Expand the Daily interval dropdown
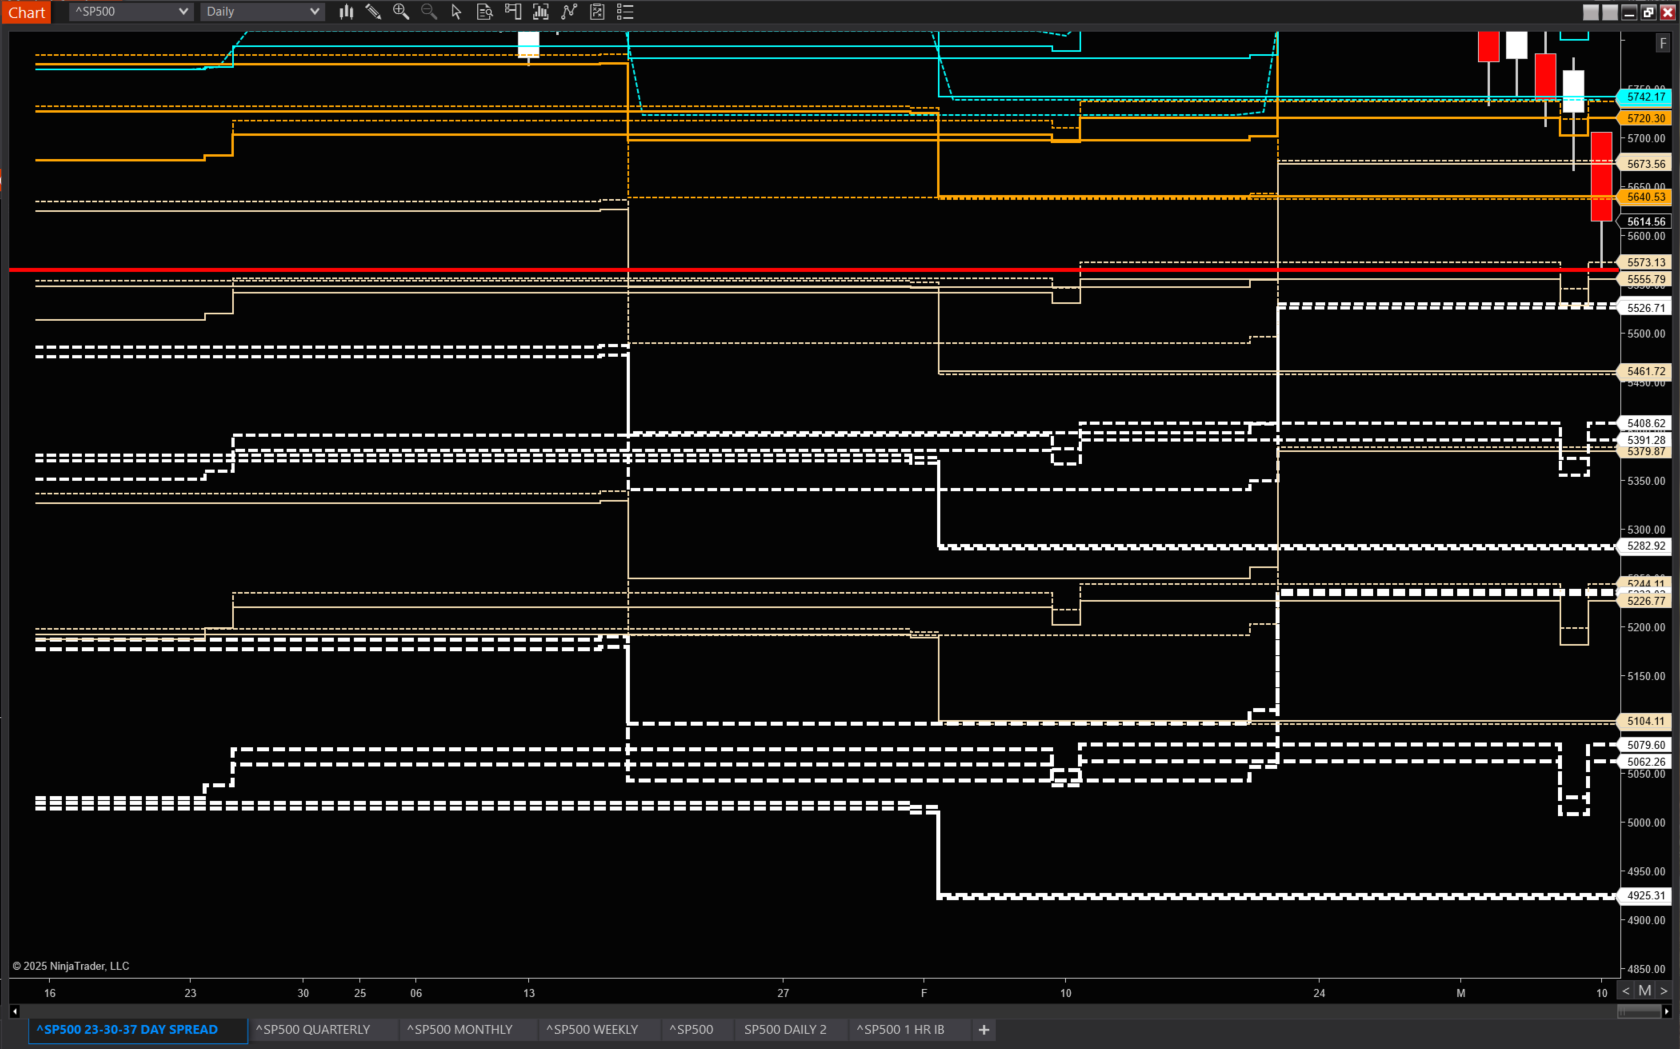Screen dimensions: 1680x1049 coord(261,11)
